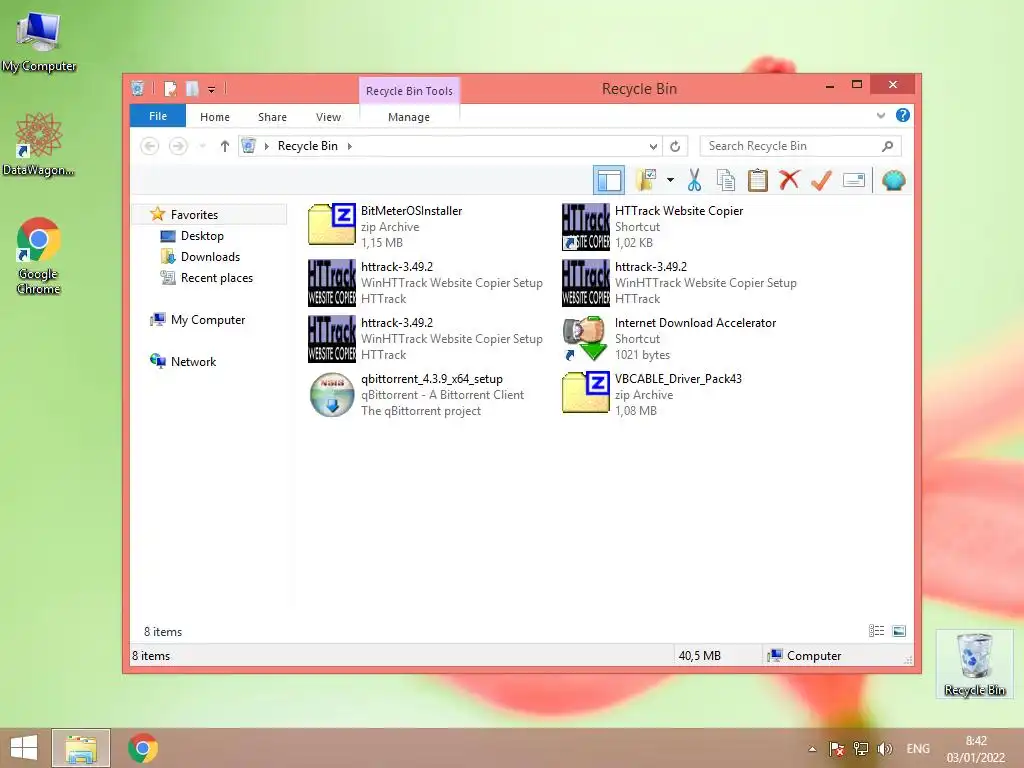Click the orange checkmark Properties icon
The image size is (1024, 768).
click(x=821, y=180)
